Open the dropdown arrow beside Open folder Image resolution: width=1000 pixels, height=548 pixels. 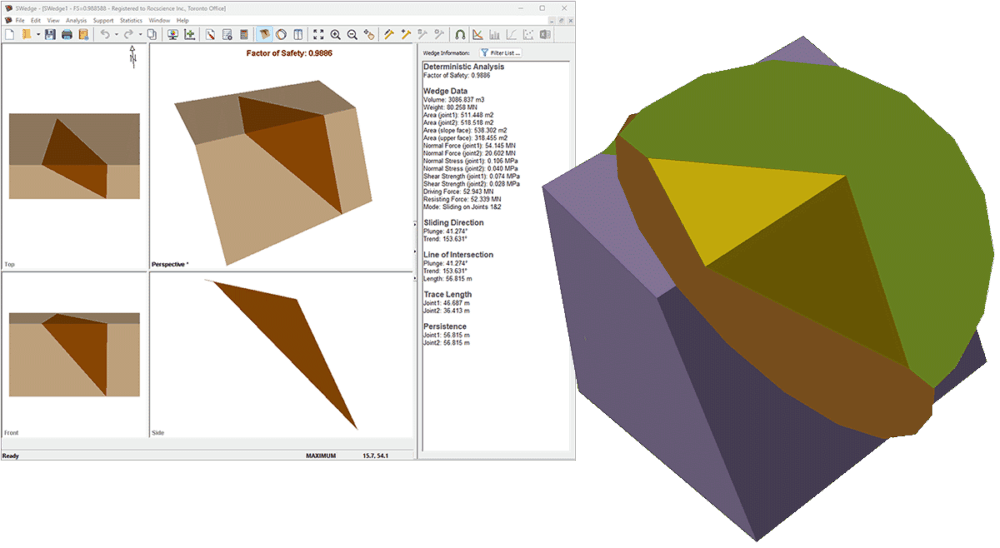click(37, 34)
